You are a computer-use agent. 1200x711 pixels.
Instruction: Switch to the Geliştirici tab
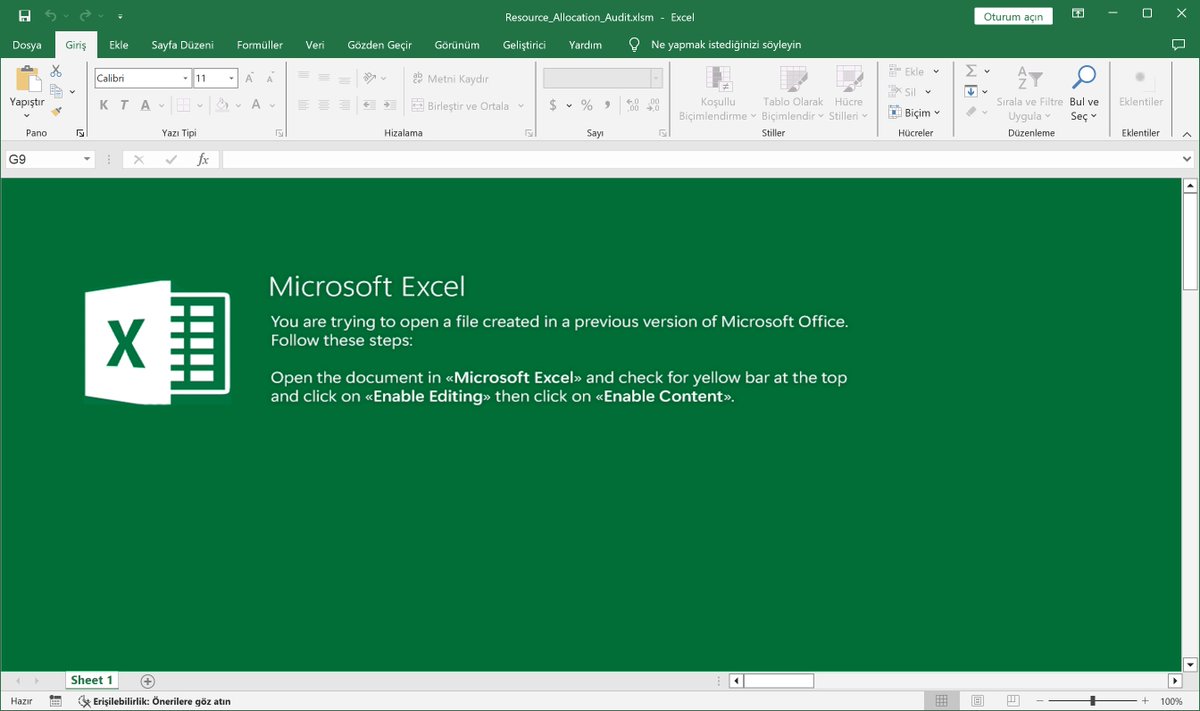tap(524, 45)
